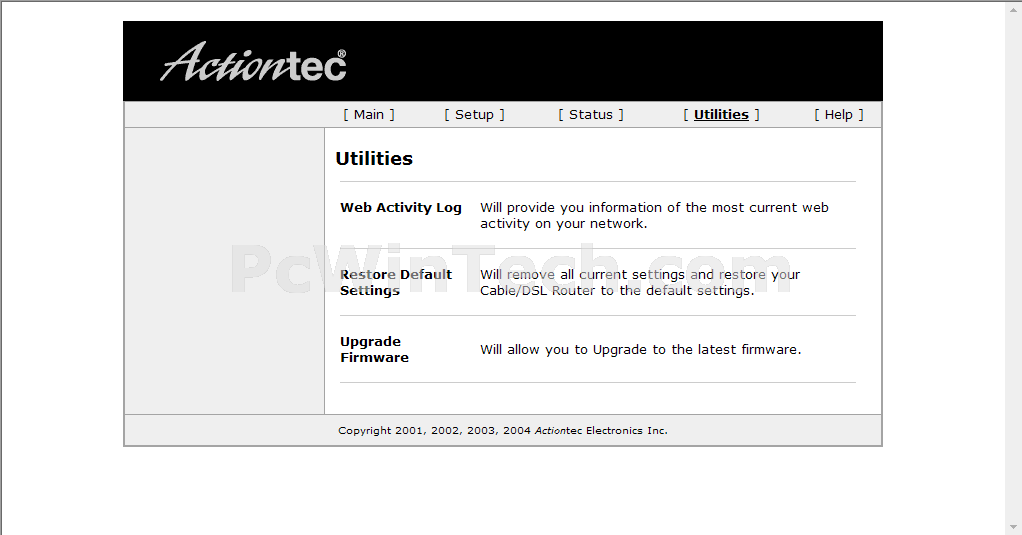Viewport: 1022px width, 535px height.
Task: Open the Main navigation tab
Action: tap(369, 115)
